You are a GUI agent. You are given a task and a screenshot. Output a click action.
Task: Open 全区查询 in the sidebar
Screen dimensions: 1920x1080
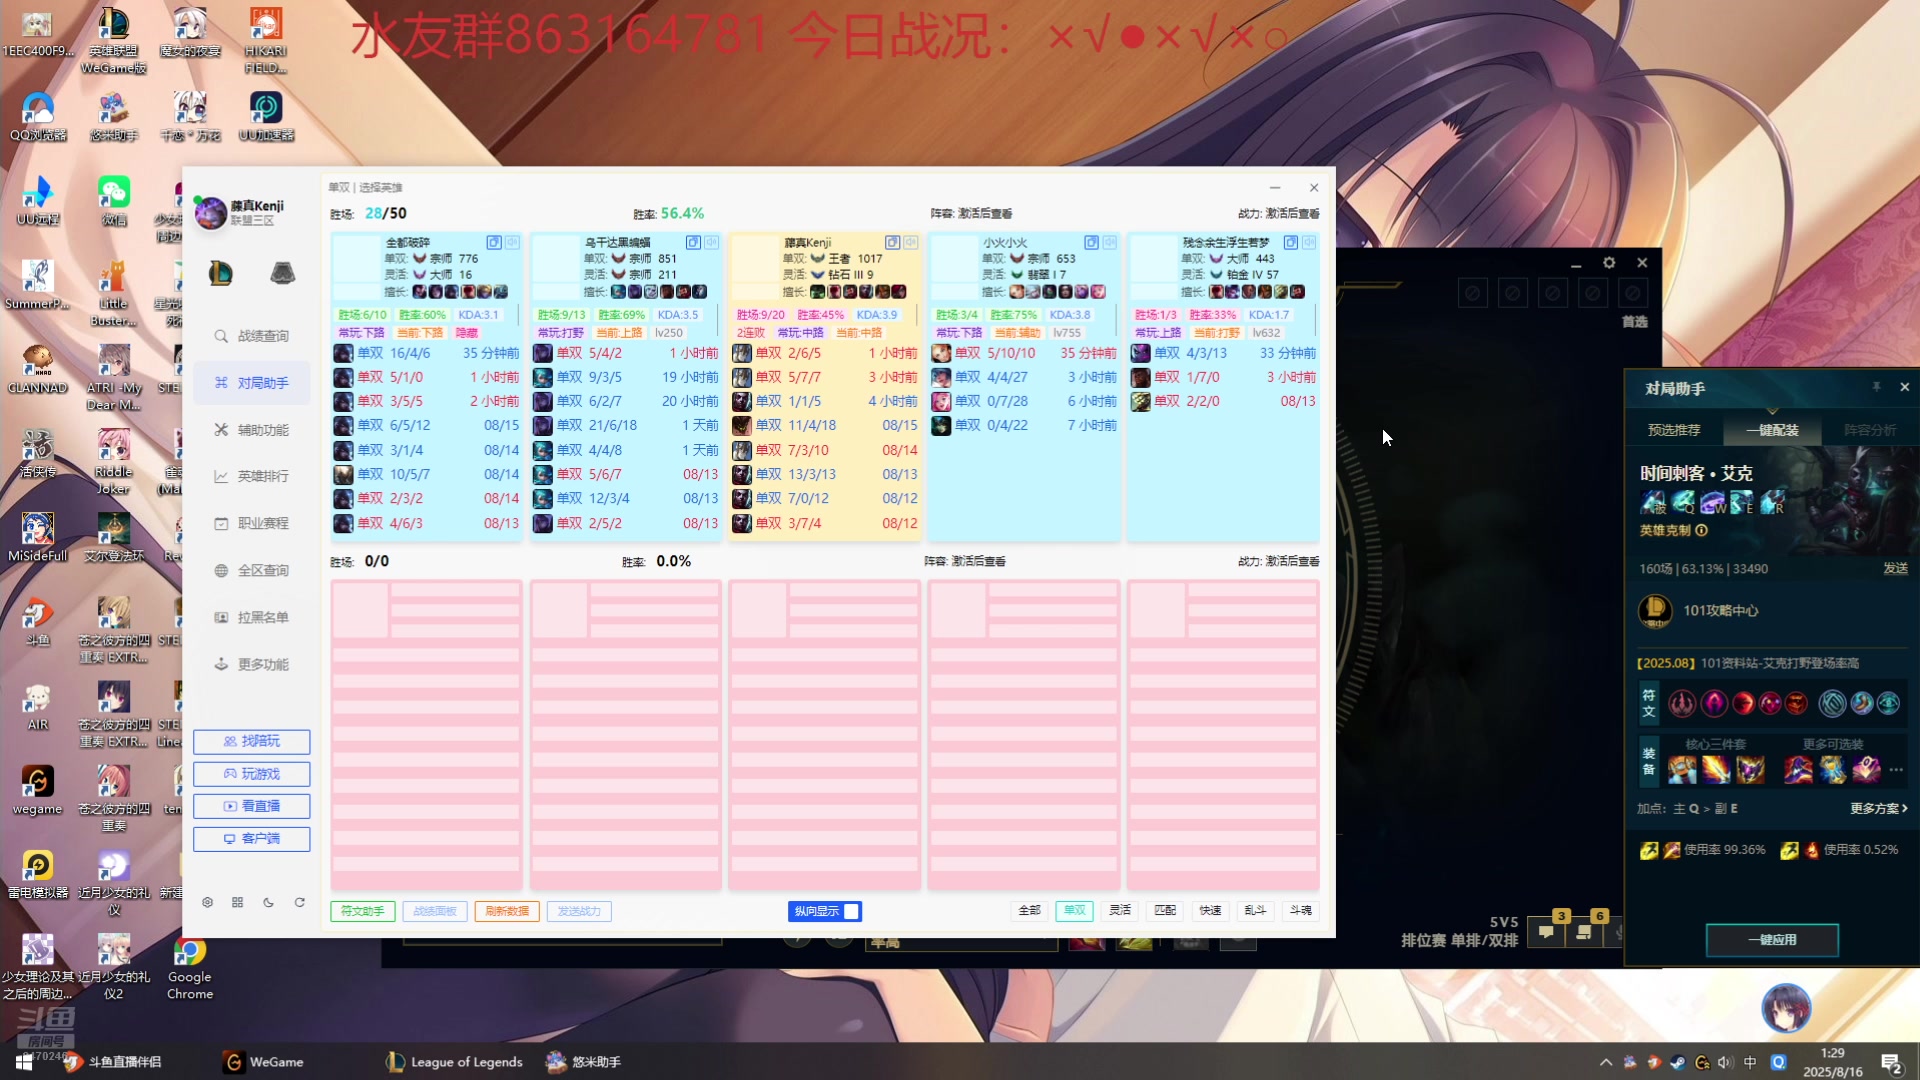tap(252, 571)
